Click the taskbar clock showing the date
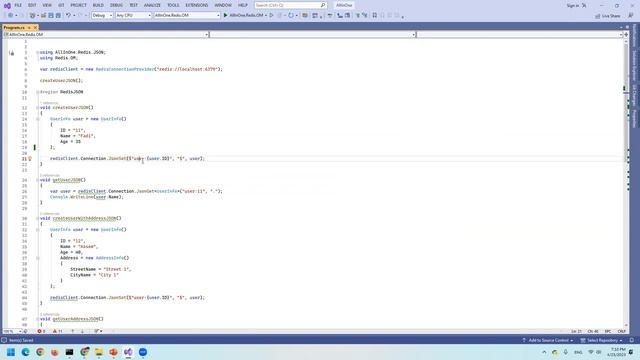Viewport: 640px width, 360px height. [x=616, y=352]
